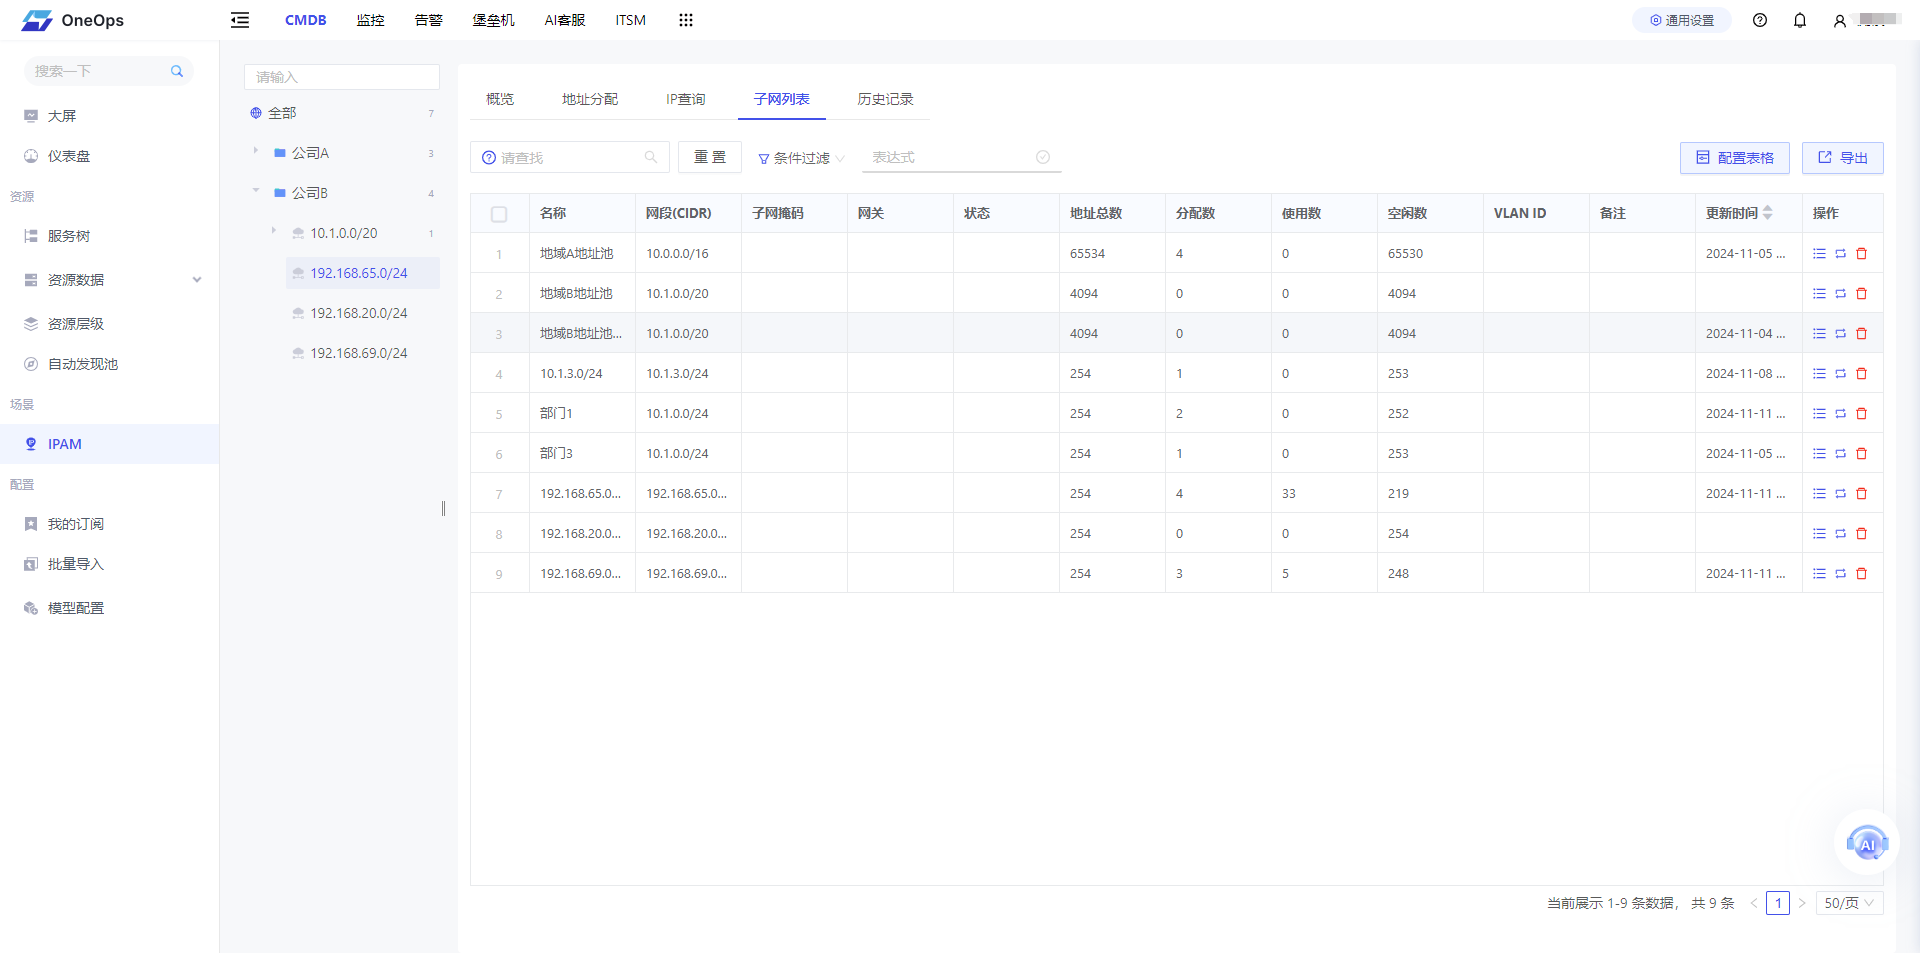Delete the 地域A地址池 subnet row

(1861, 254)
